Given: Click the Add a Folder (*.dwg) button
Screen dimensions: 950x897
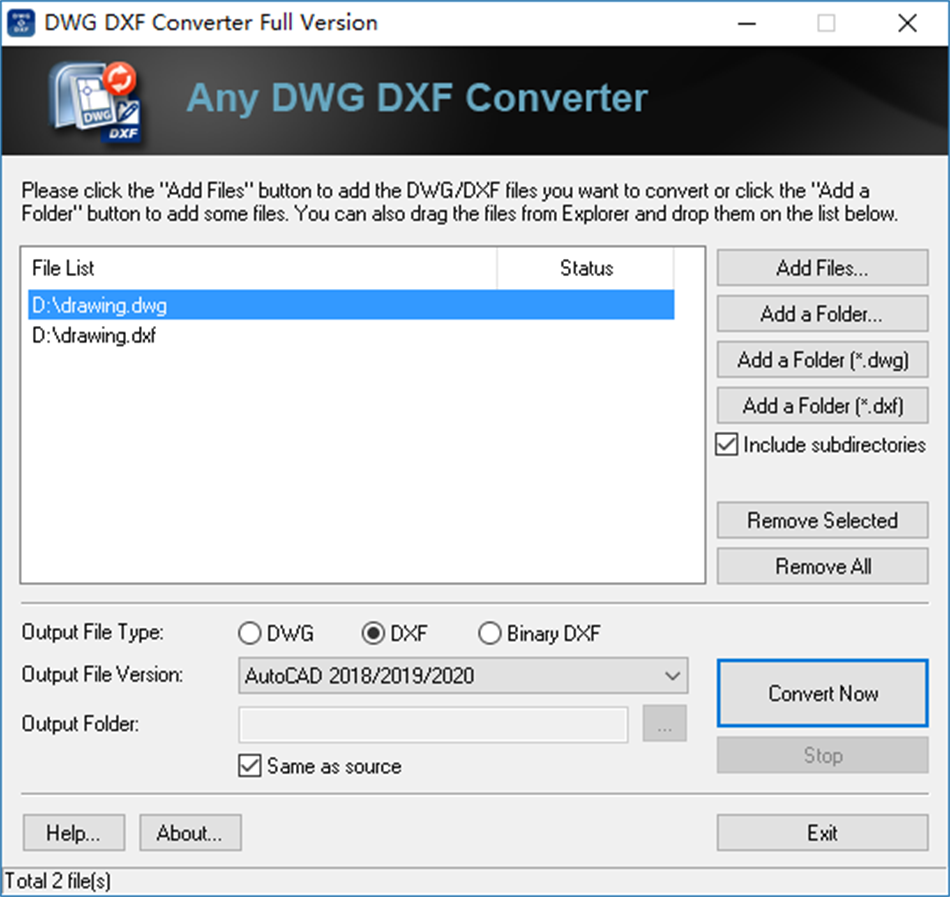Looking at the screenshot, I should (822, 360).
